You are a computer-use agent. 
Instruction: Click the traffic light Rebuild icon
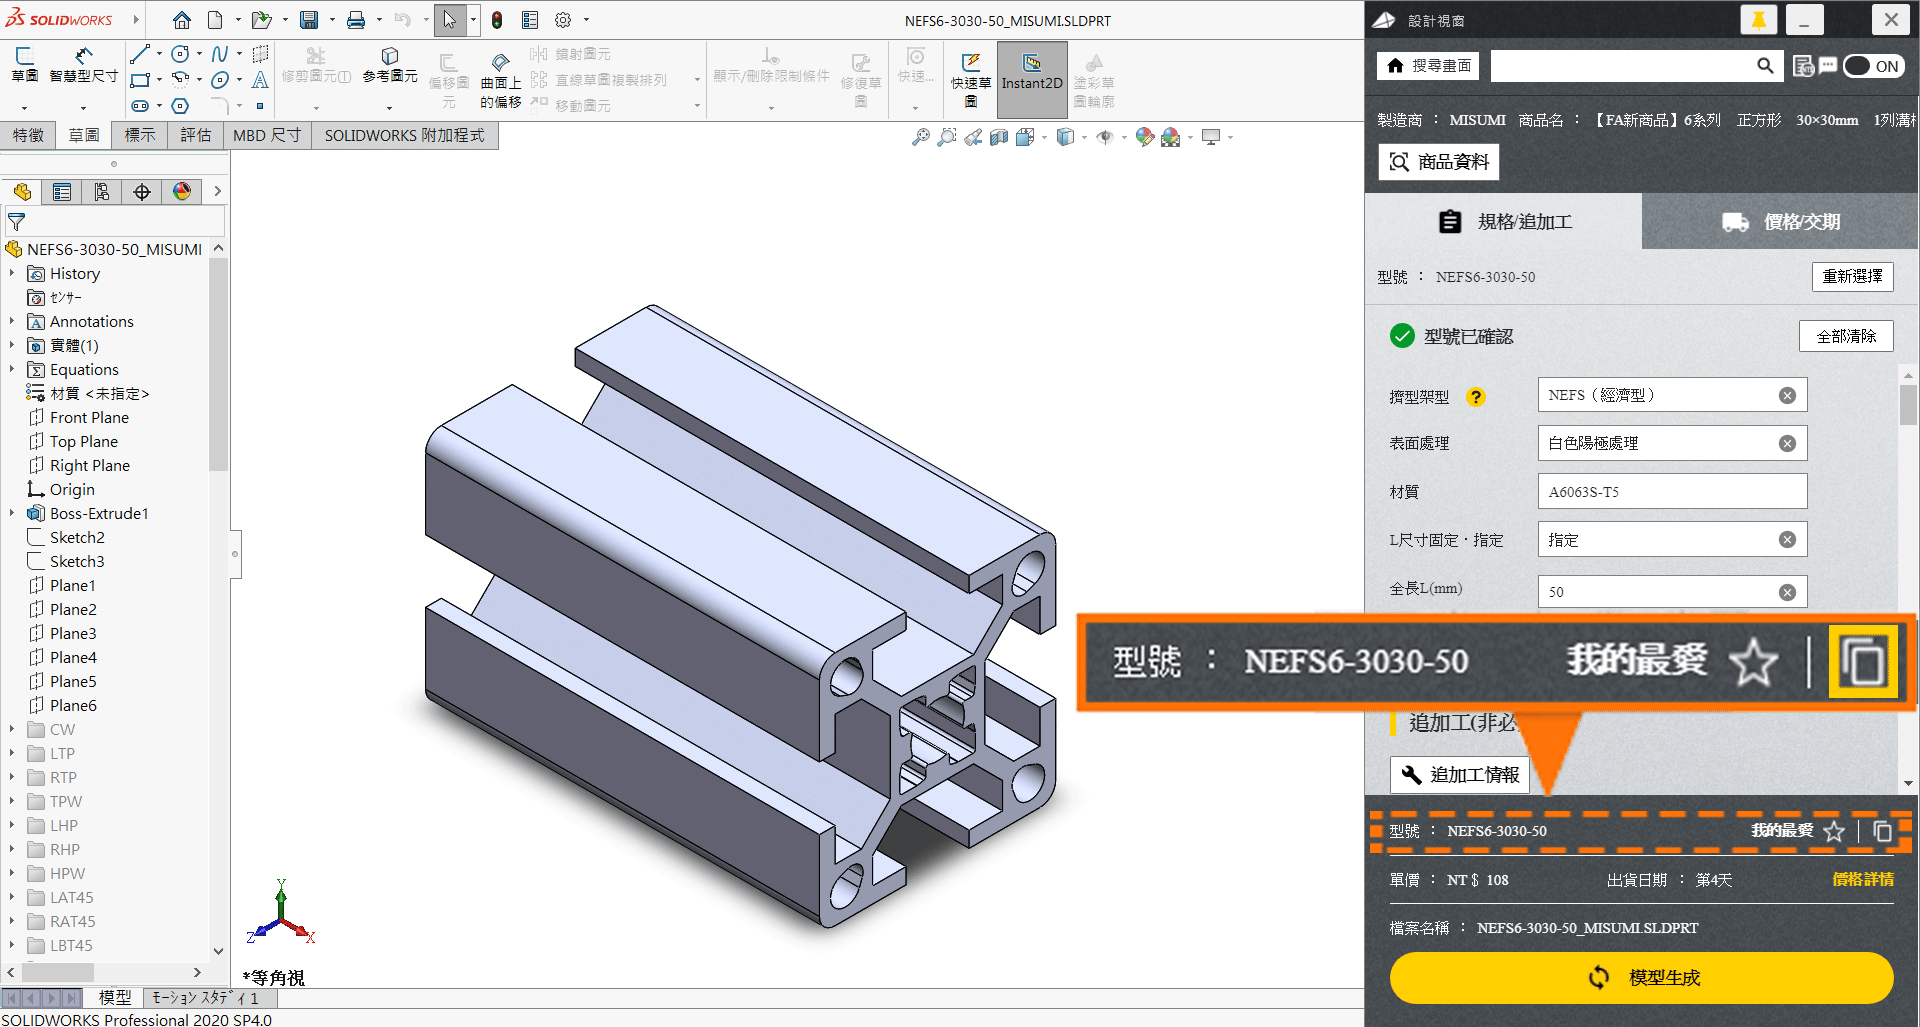coord(497,20)
